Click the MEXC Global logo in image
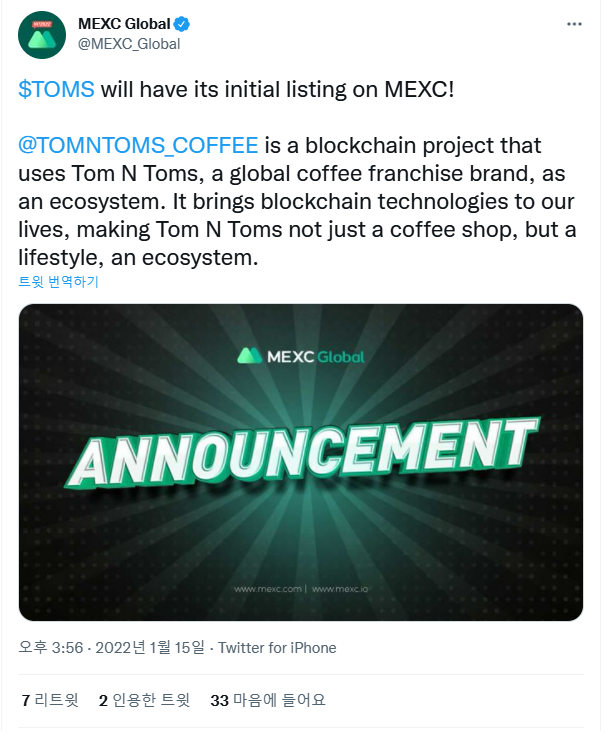 coord(301,356)
